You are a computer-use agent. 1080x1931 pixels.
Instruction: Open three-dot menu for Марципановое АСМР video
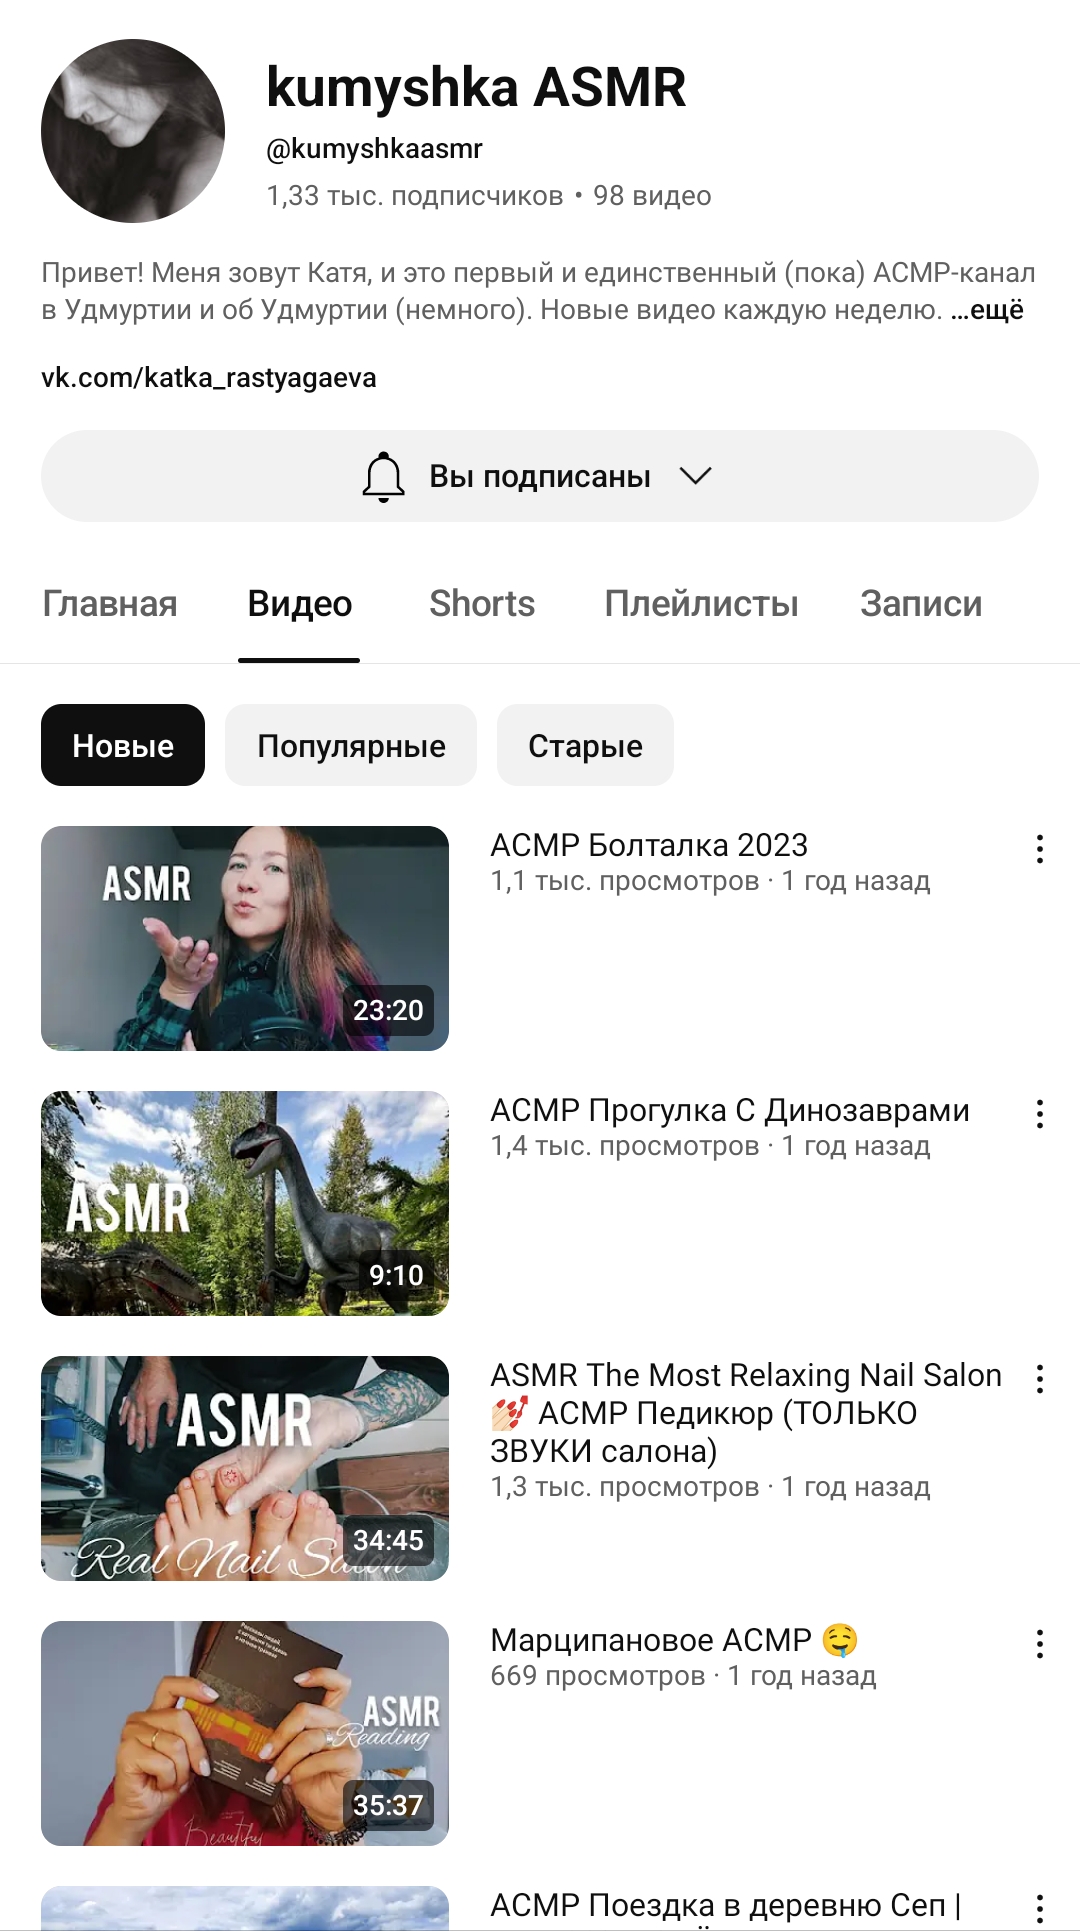[x=1040, y=1644]
